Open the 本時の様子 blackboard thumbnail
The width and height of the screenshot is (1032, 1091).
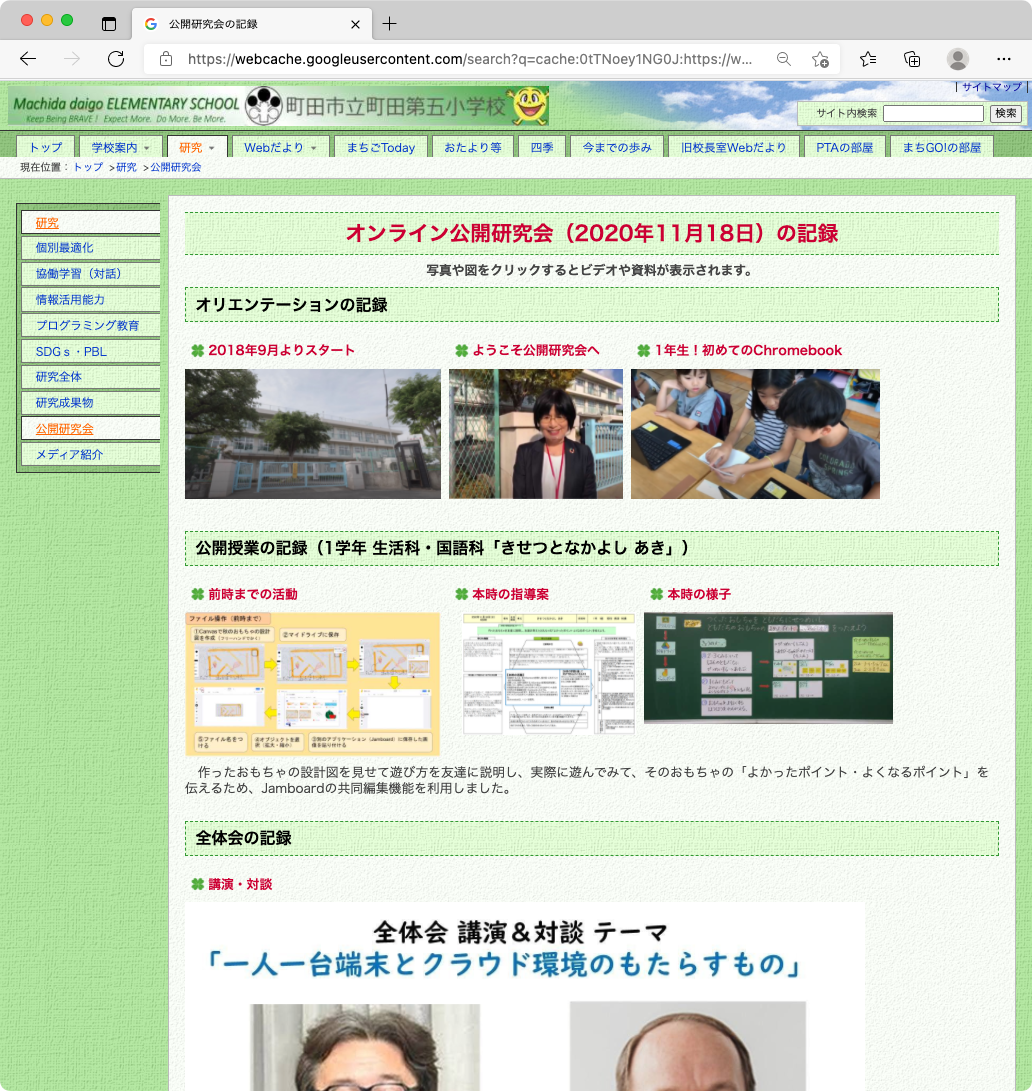click(x=768, y=668)
